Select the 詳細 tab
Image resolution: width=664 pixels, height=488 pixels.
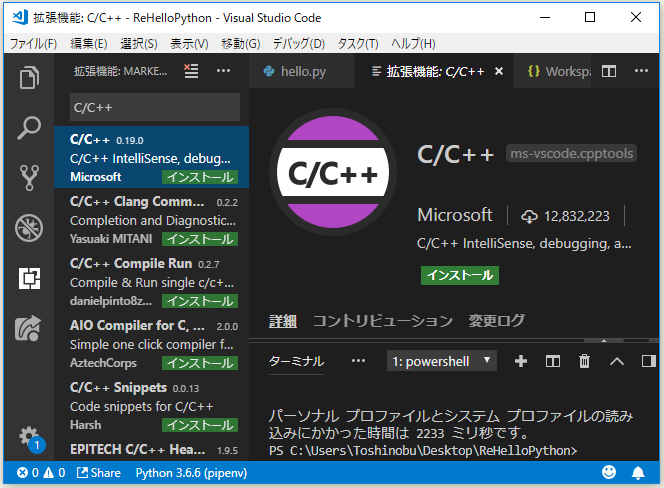point(283,321)
